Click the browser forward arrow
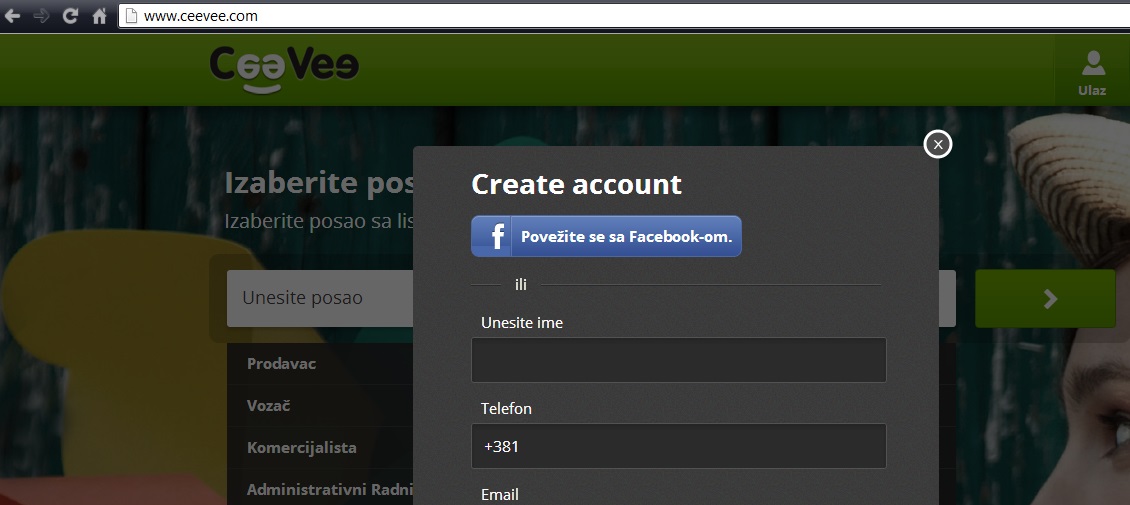The width and height of the screenshot is (1130, 505). coord(41,16)
